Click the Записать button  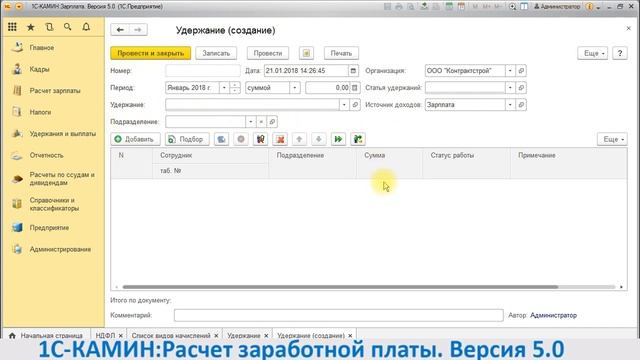coord(216,53)
